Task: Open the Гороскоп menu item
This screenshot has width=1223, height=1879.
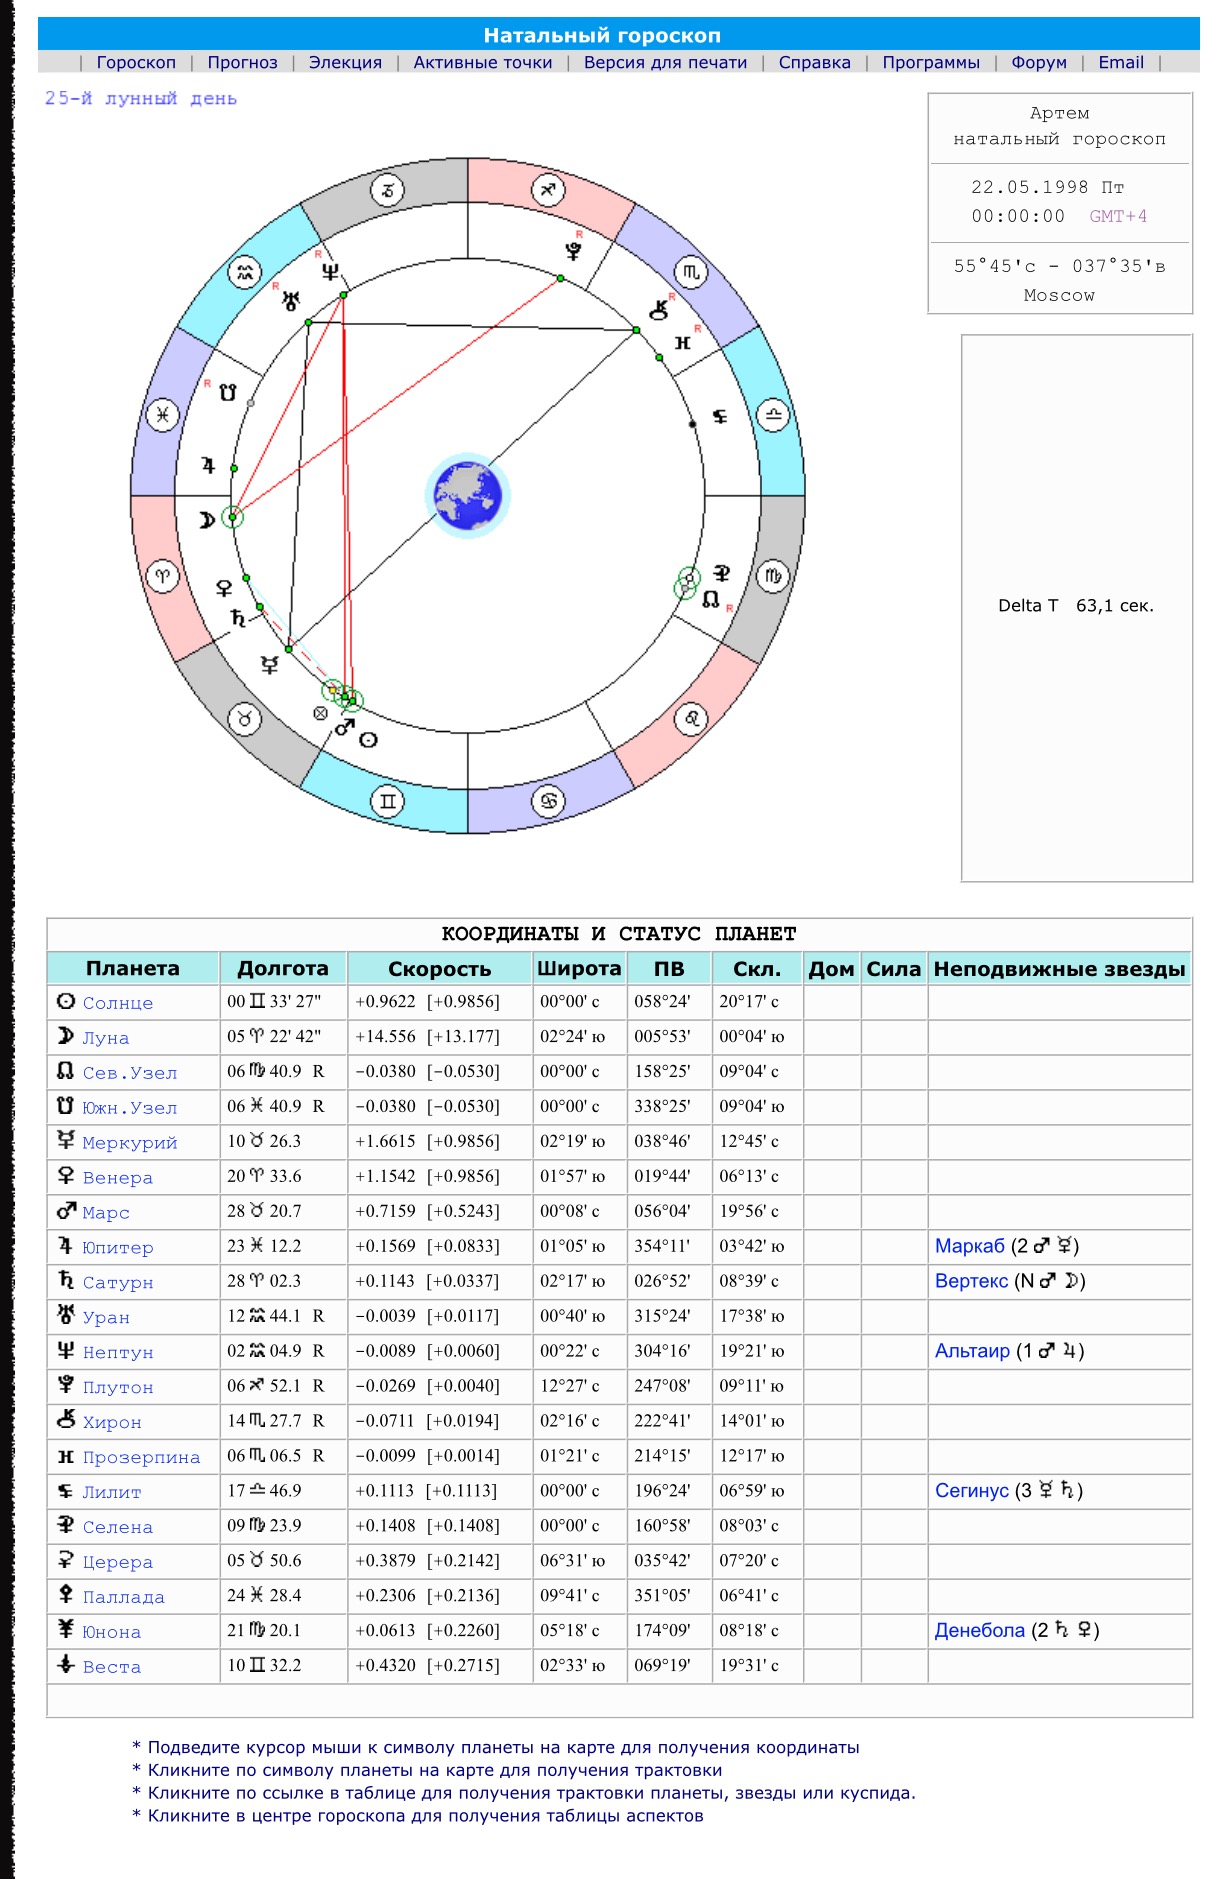Action: tap(136, 62)
